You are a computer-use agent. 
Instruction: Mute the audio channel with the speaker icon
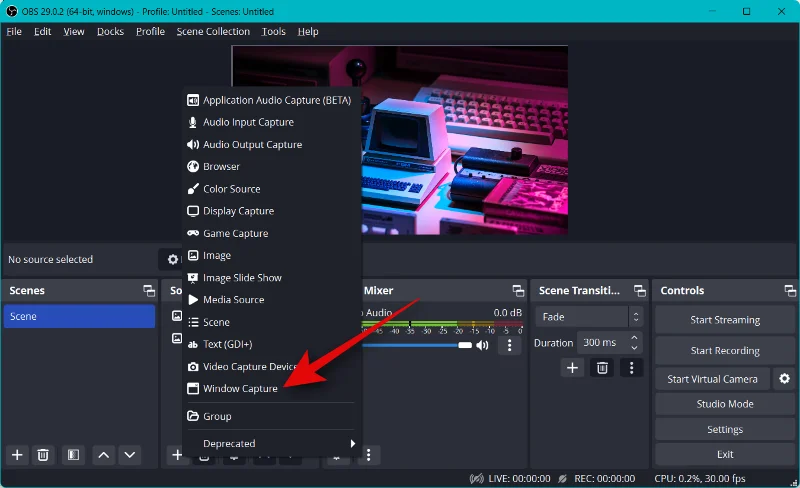click(x=482, y=346)
